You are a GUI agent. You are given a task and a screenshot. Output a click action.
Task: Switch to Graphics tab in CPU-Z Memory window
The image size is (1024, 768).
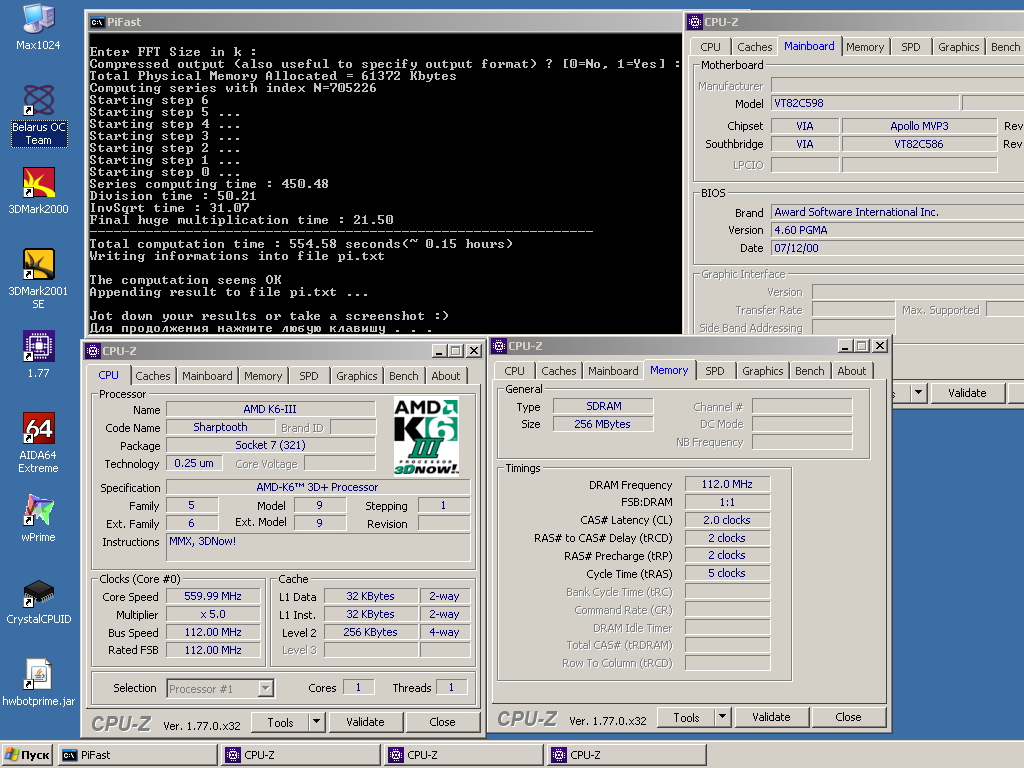click(x=763, y=371)
